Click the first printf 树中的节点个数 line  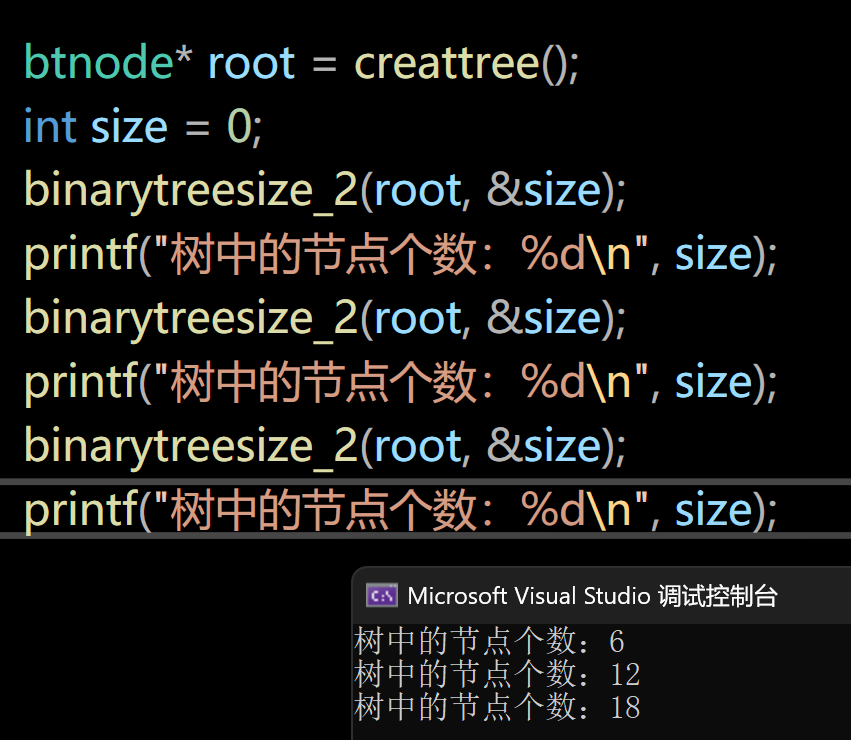tap(401, 255)
